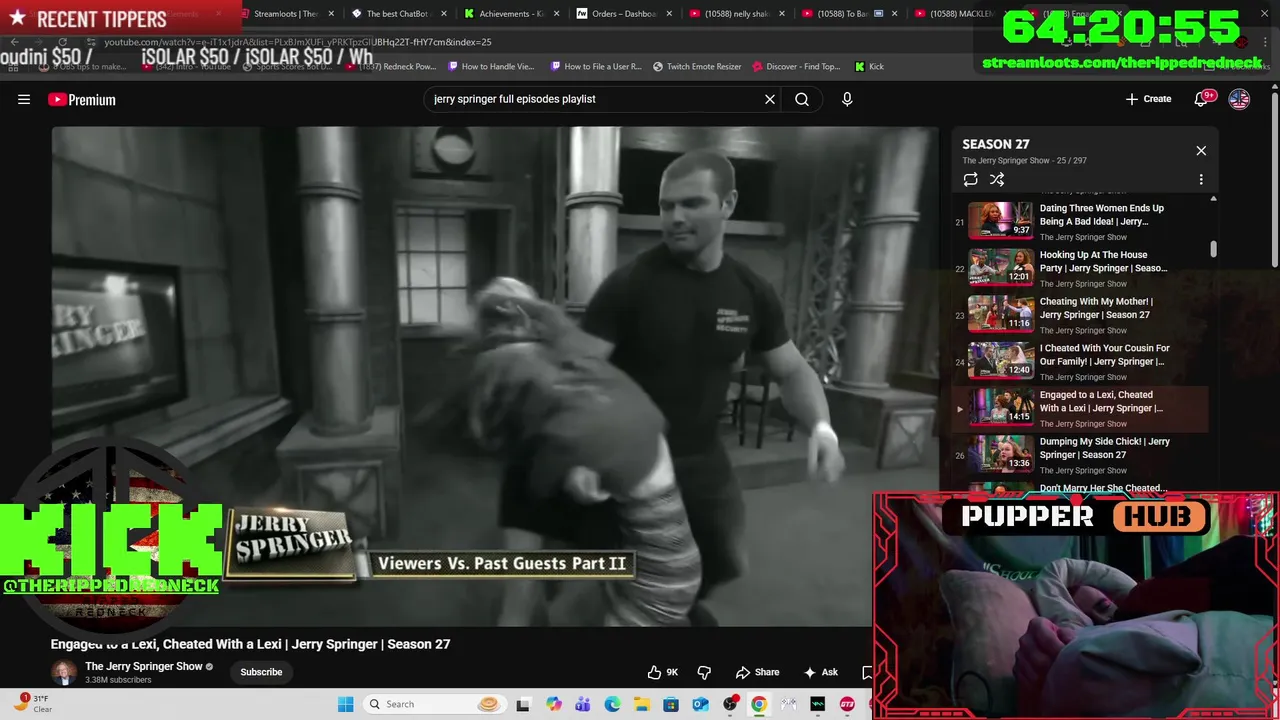Viewport: 1280px width, 720px height.
Task: Open Copilot from taskbar
Action: (553, 704)
